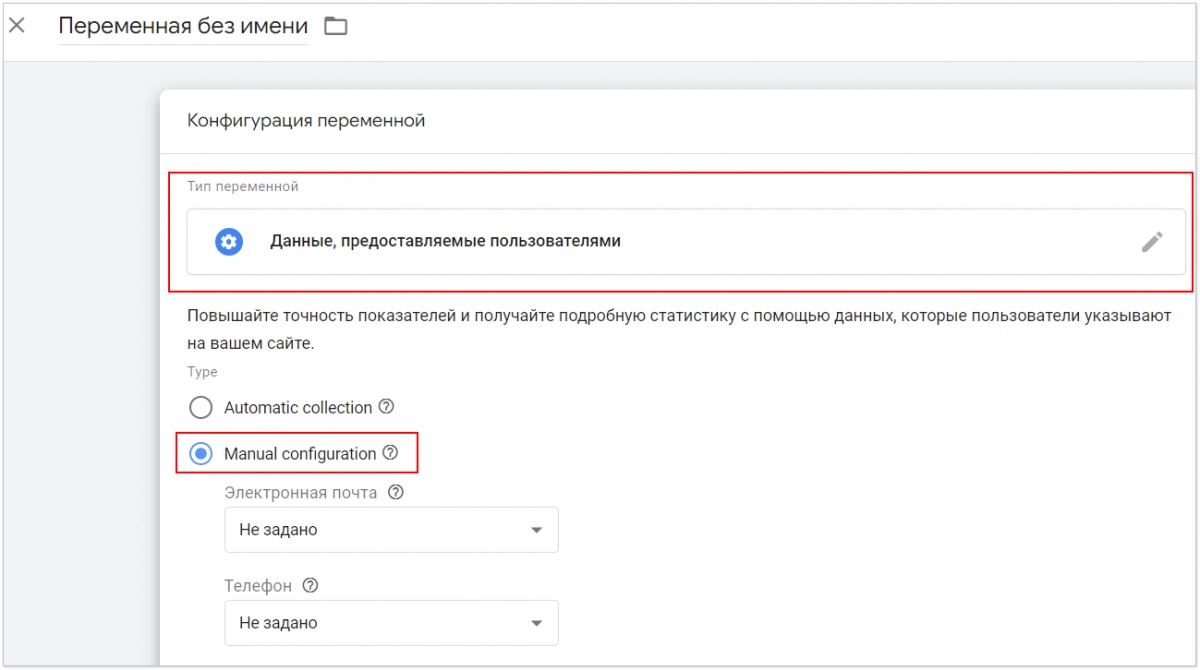
Task: Open help icon next to Manual configuration
Action: [x=391, y=453]
